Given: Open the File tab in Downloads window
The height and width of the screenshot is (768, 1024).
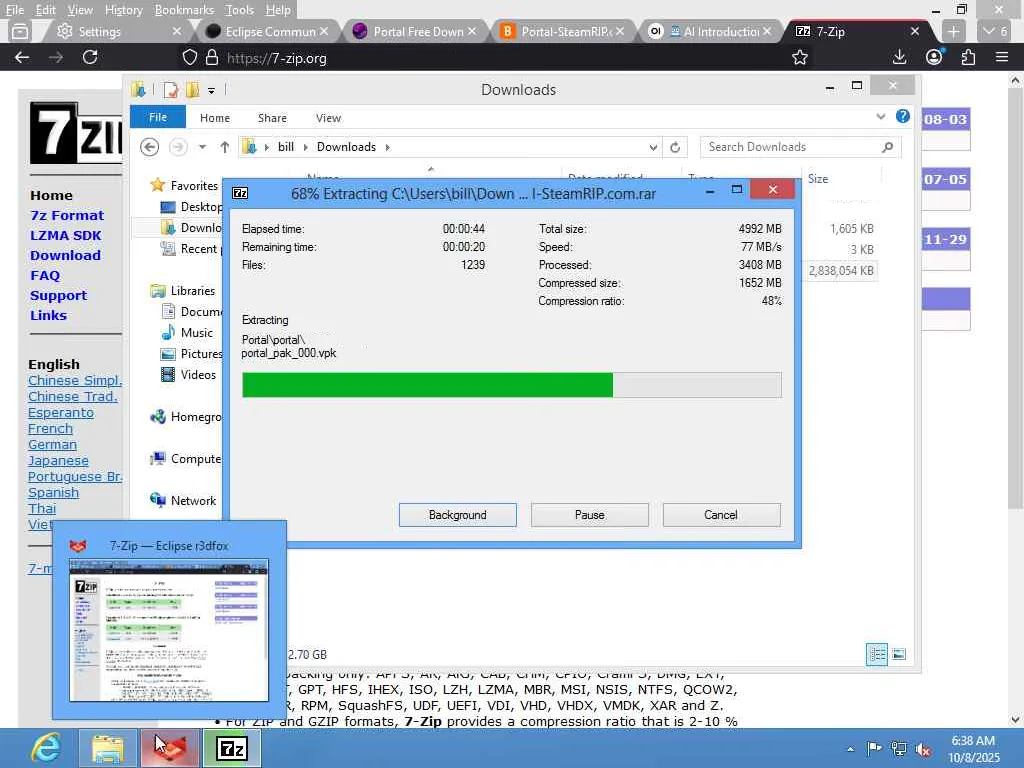Looking at the screenshot, I should click(157, 118).
